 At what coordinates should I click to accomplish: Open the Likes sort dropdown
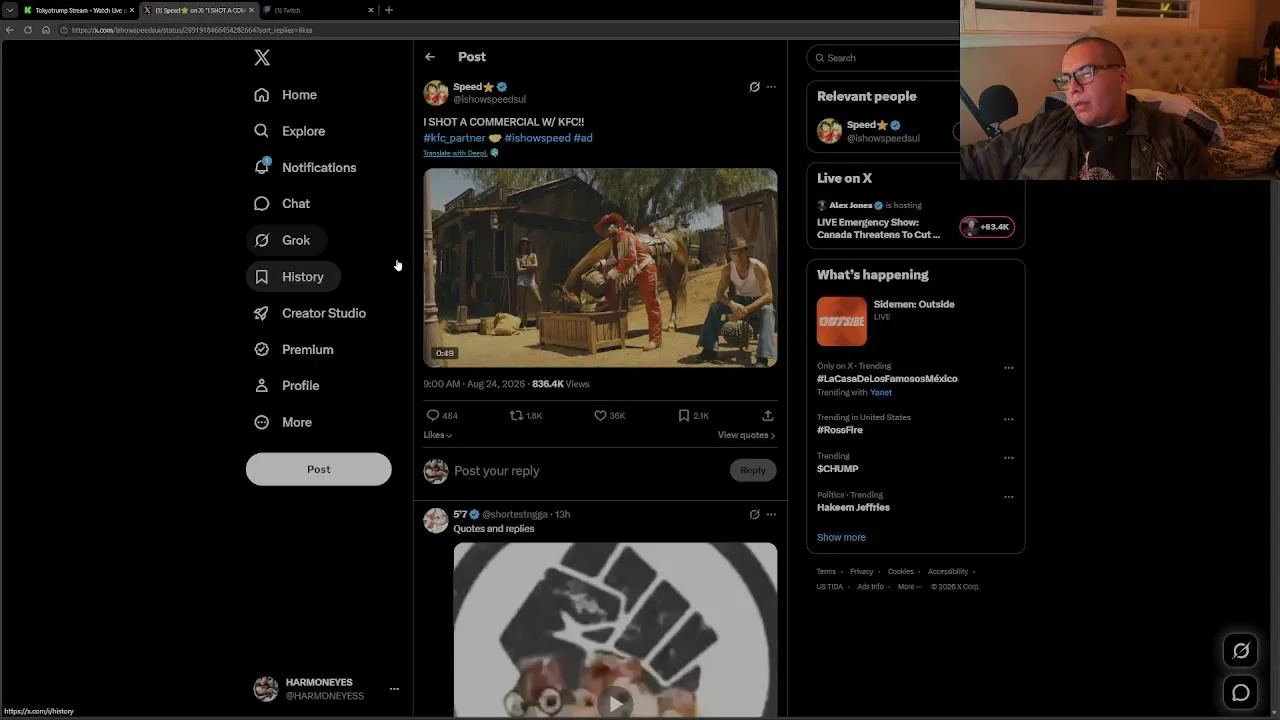click(437, 435)
